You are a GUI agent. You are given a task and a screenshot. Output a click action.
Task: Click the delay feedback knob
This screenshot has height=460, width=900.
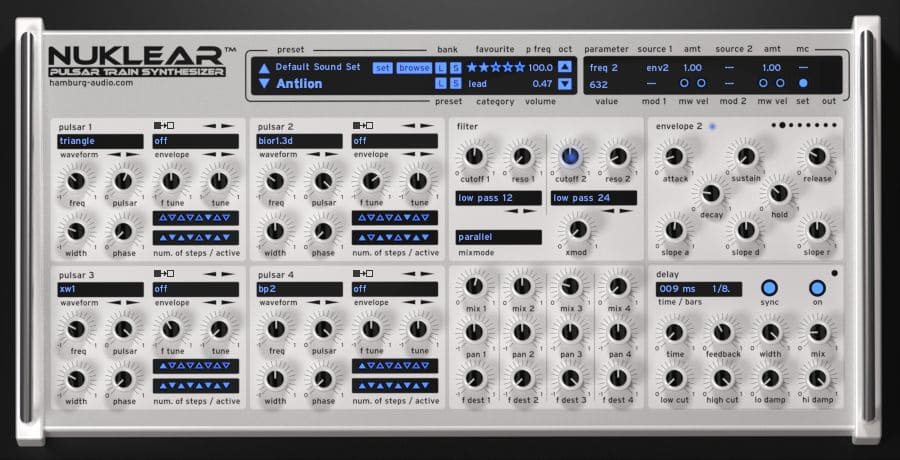pyautogui.click(x=722, y=331)
